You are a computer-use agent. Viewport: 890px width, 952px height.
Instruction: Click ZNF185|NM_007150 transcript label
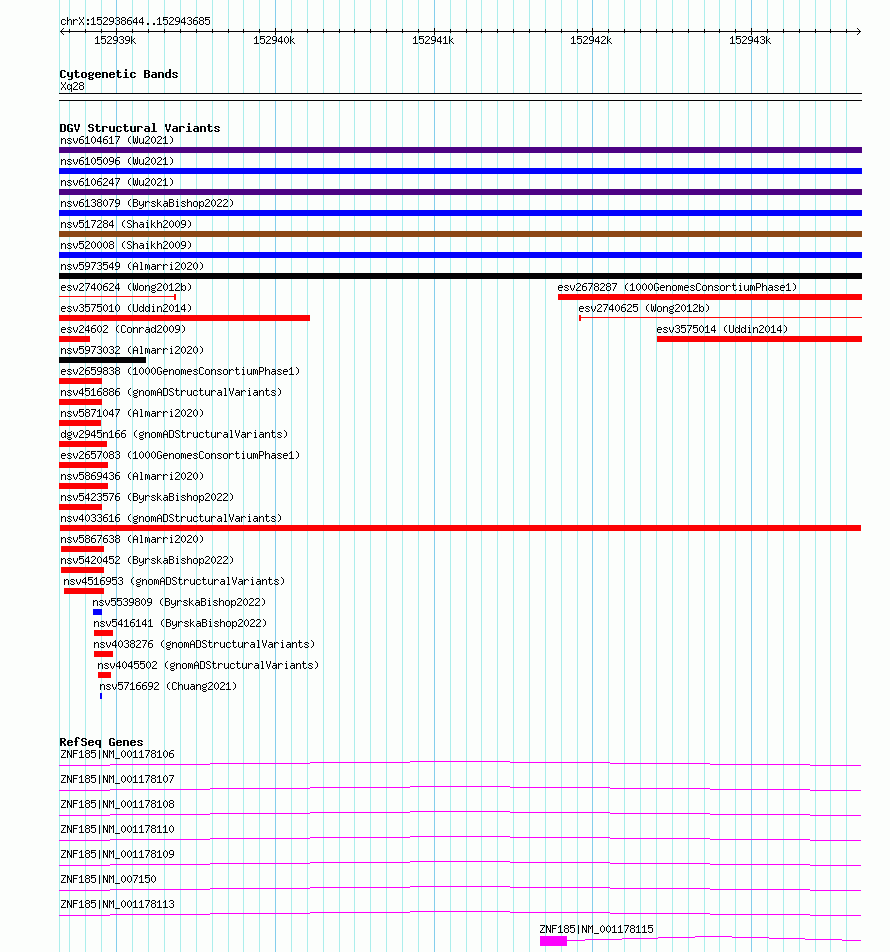[x=108, y=879]
